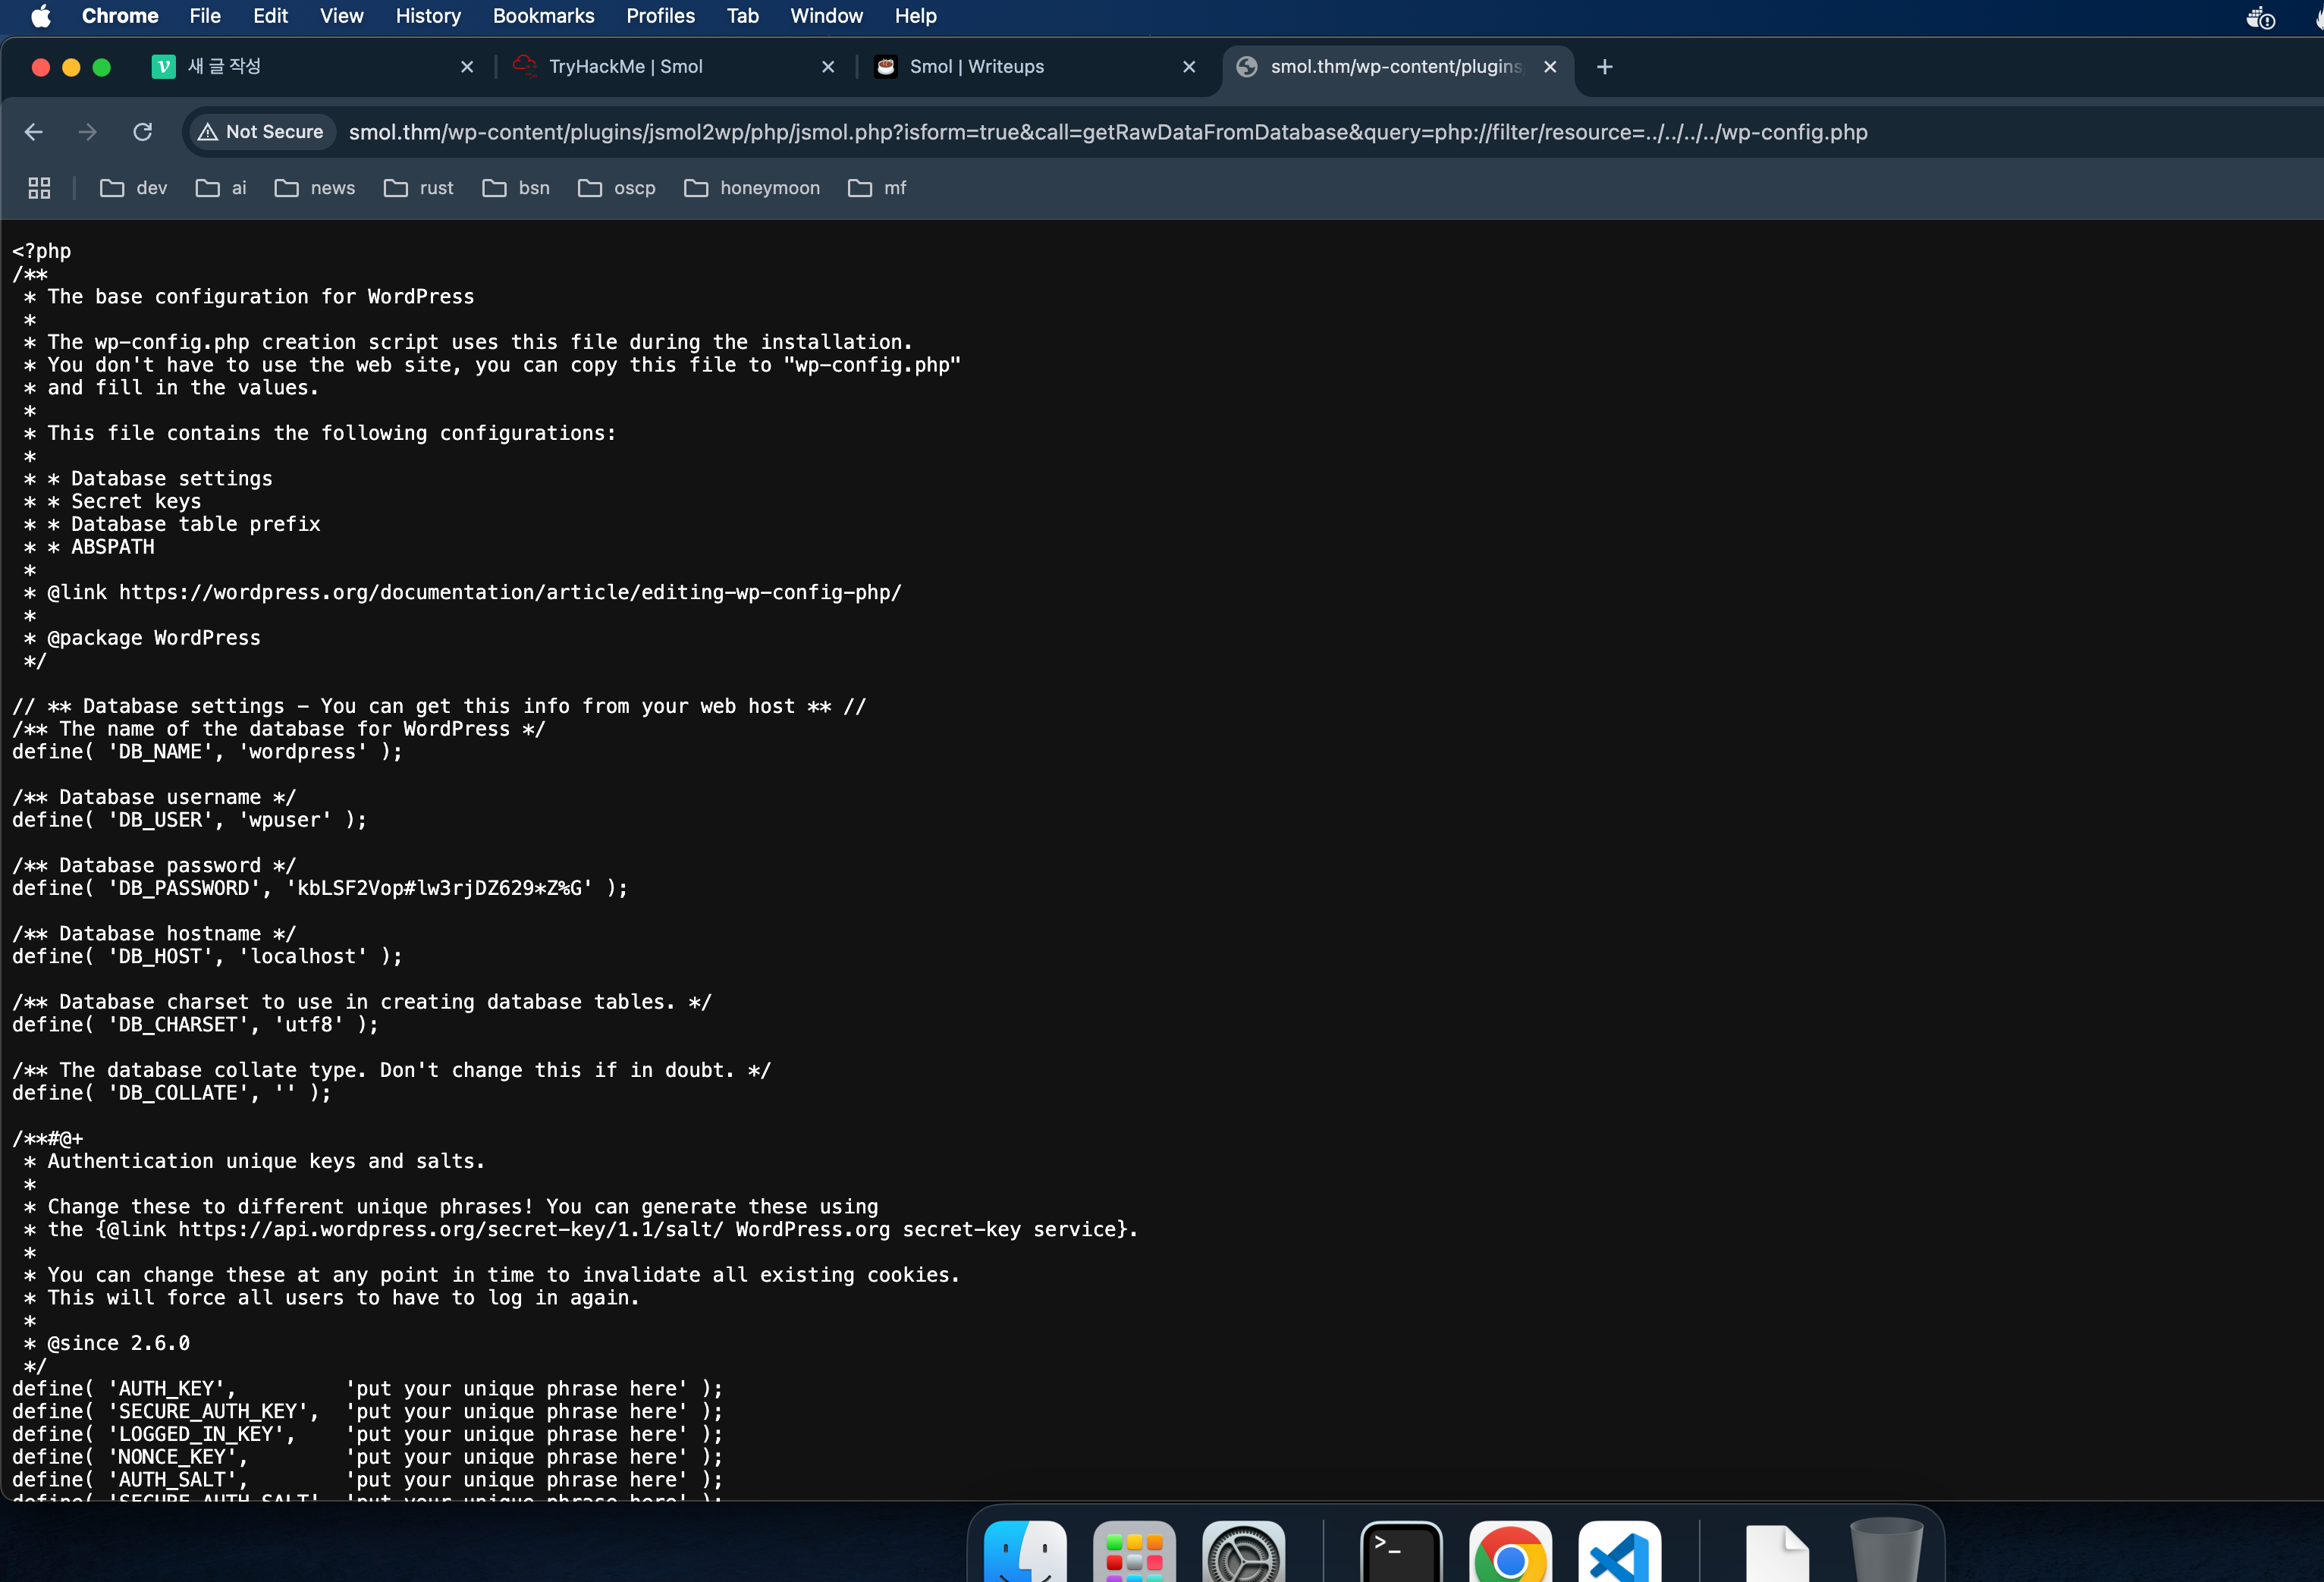The image size is (2324, 1582).
Task: Open Launchpad from the Dock
Action: coord(1134,1551)
